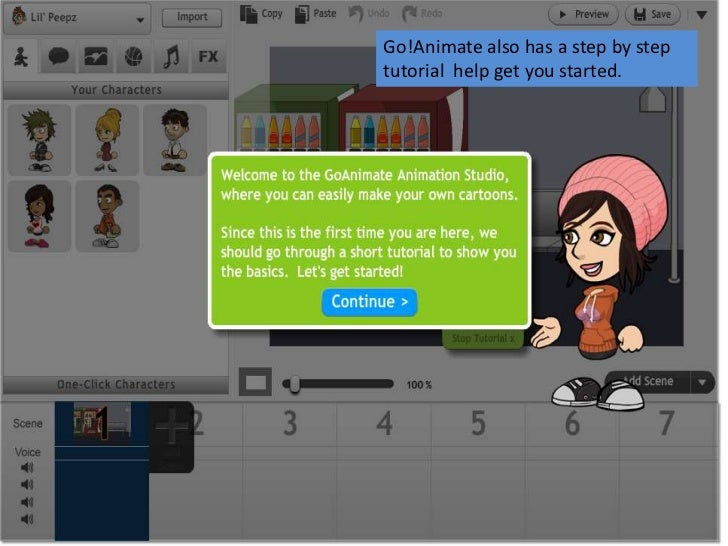Expand the One-Click Characters section
Image resolution: width=728 pixels, height=546 pixels.
click(116, 385)
